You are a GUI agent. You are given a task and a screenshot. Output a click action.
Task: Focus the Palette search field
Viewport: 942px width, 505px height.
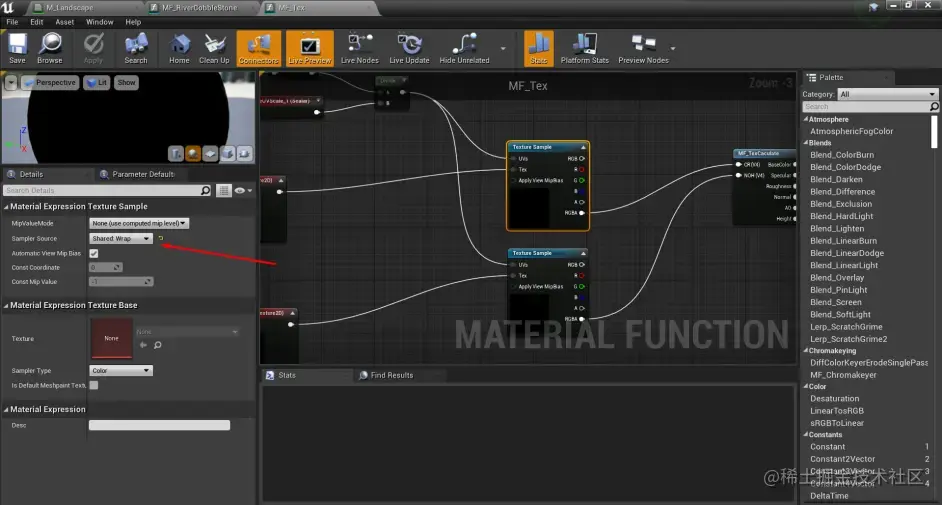(866, 106)
